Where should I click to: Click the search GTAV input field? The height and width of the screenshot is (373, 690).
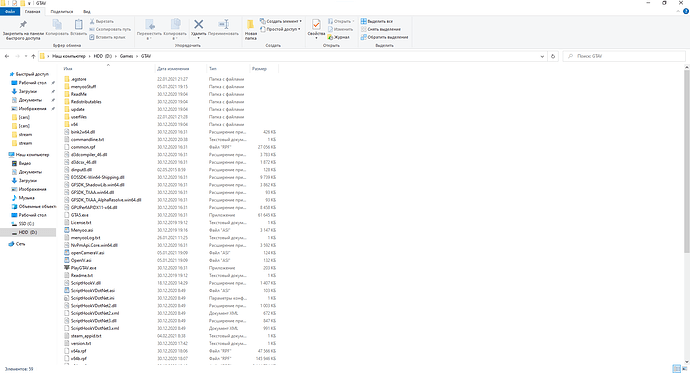pos(624,56)
